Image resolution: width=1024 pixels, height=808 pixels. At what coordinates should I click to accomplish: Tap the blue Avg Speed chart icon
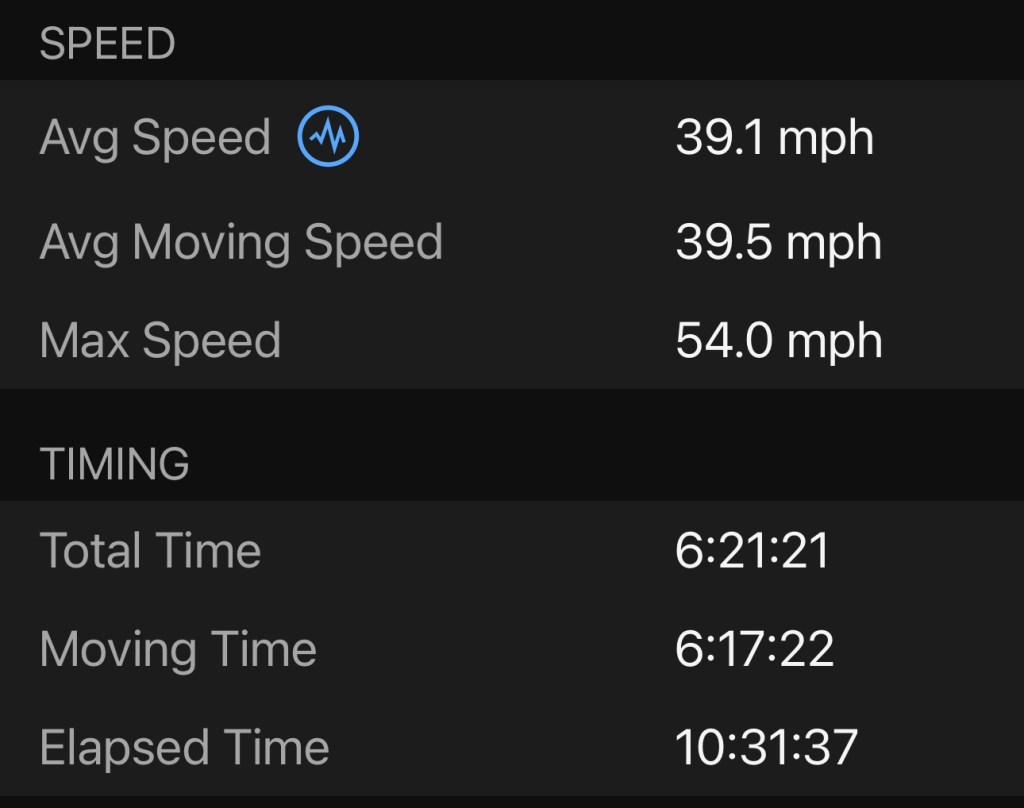pos(328,138)
